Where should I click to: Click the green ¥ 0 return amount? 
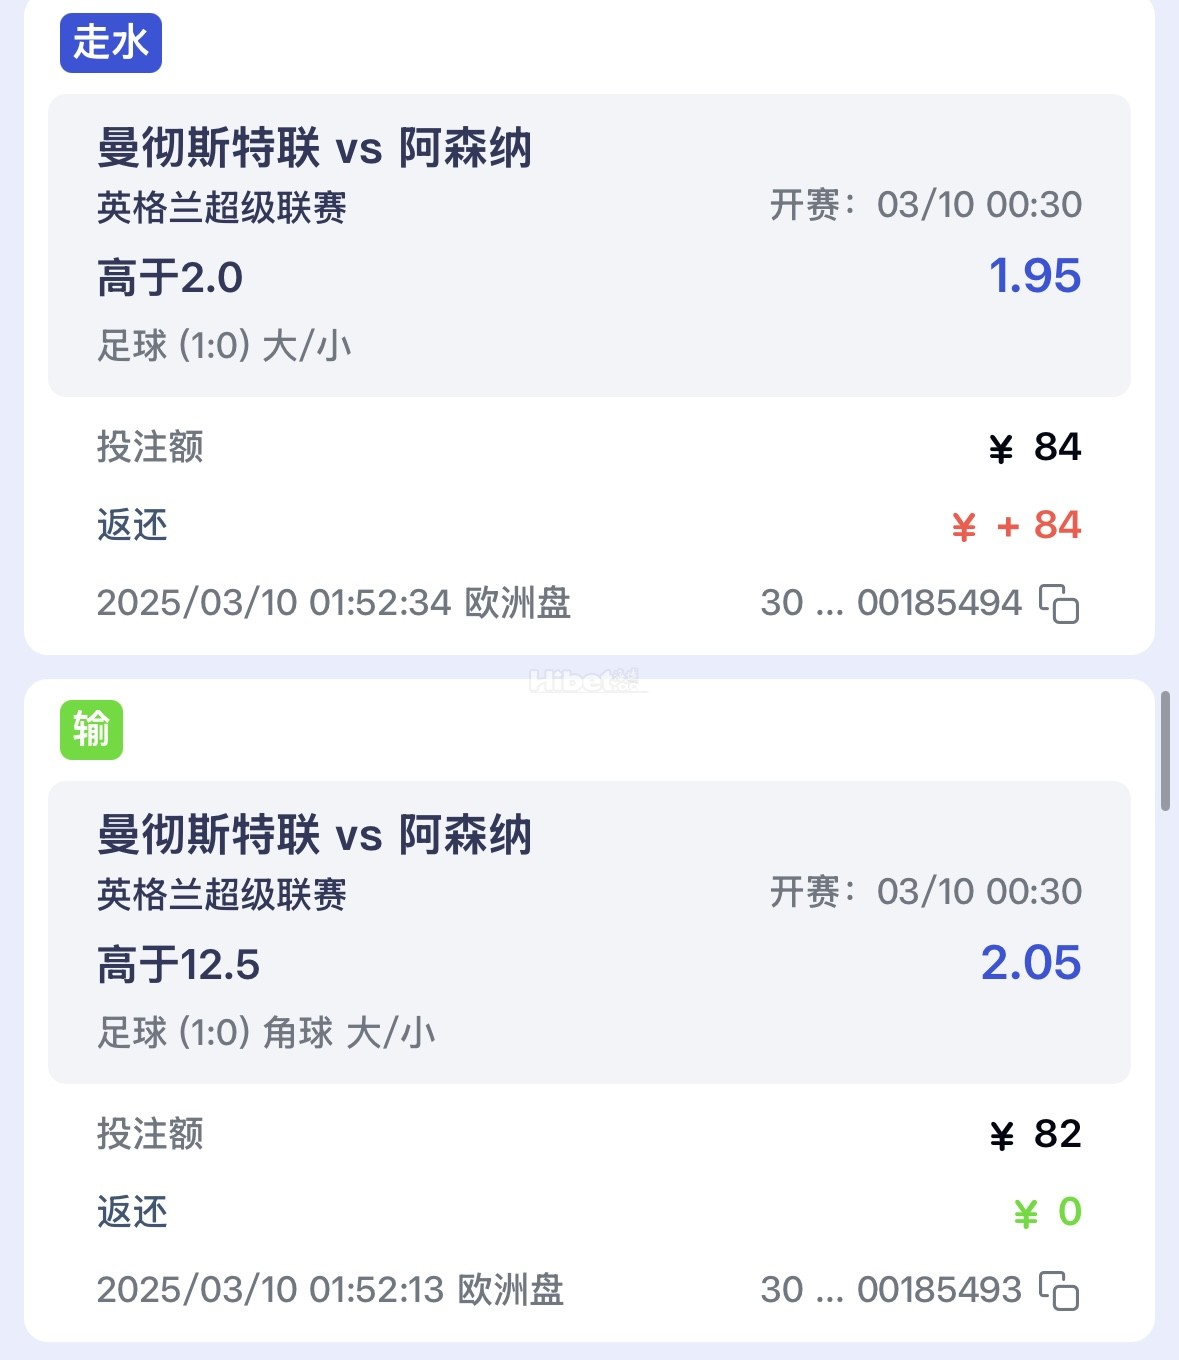pos(1047,1213)
